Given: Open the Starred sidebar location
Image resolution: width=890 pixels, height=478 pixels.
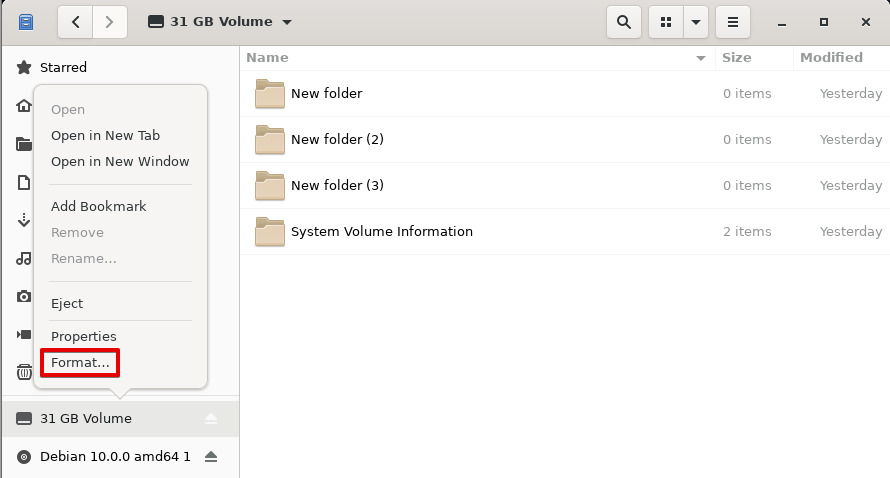Looking at the screenshot, I should [63, 68].
